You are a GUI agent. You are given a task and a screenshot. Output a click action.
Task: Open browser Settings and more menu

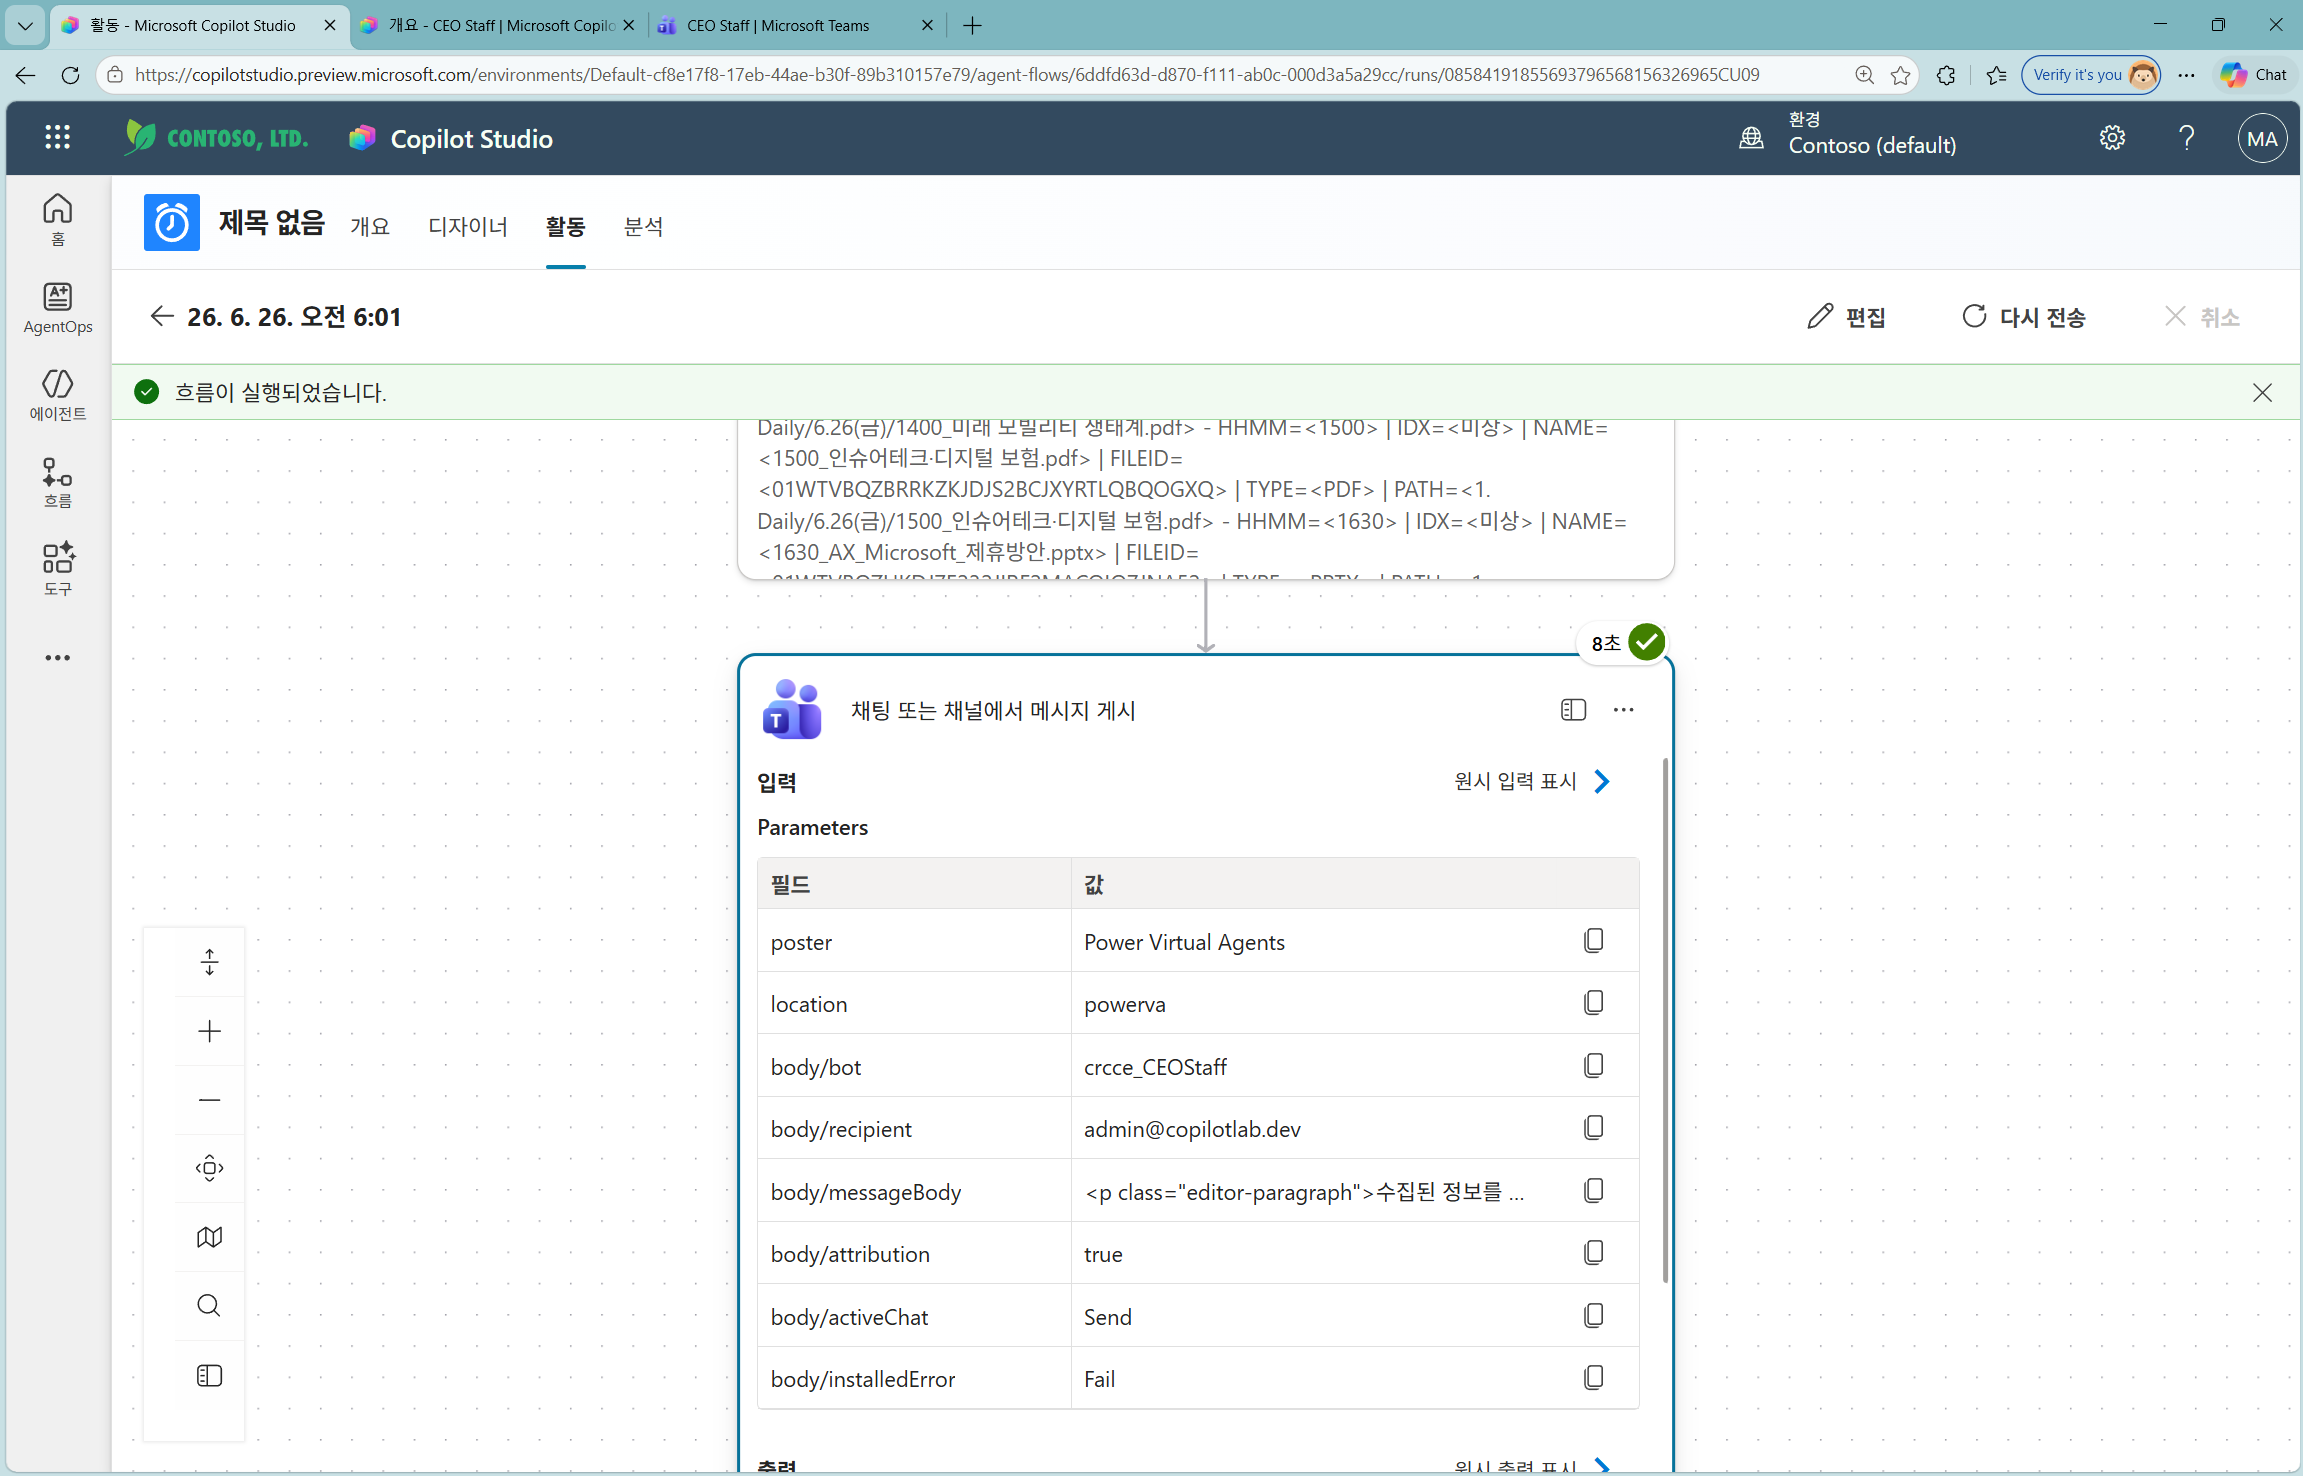tap(2187, 75)
